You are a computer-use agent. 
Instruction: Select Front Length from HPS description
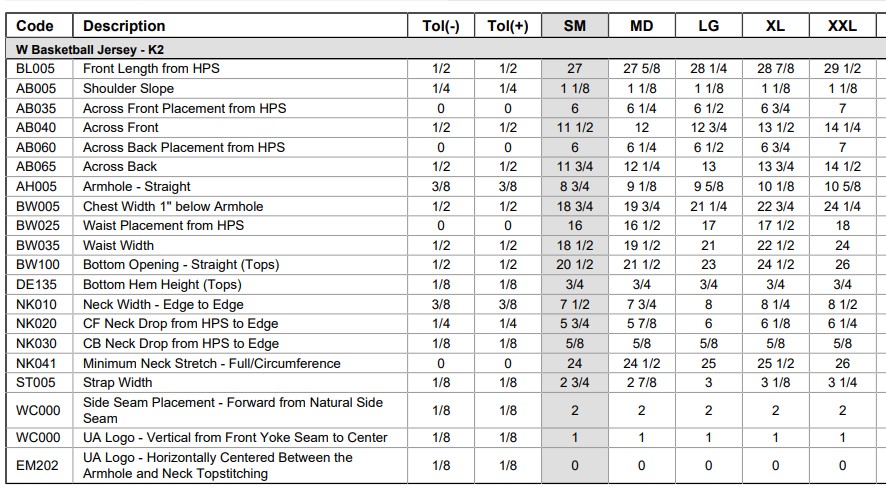(x=151, y=68)
